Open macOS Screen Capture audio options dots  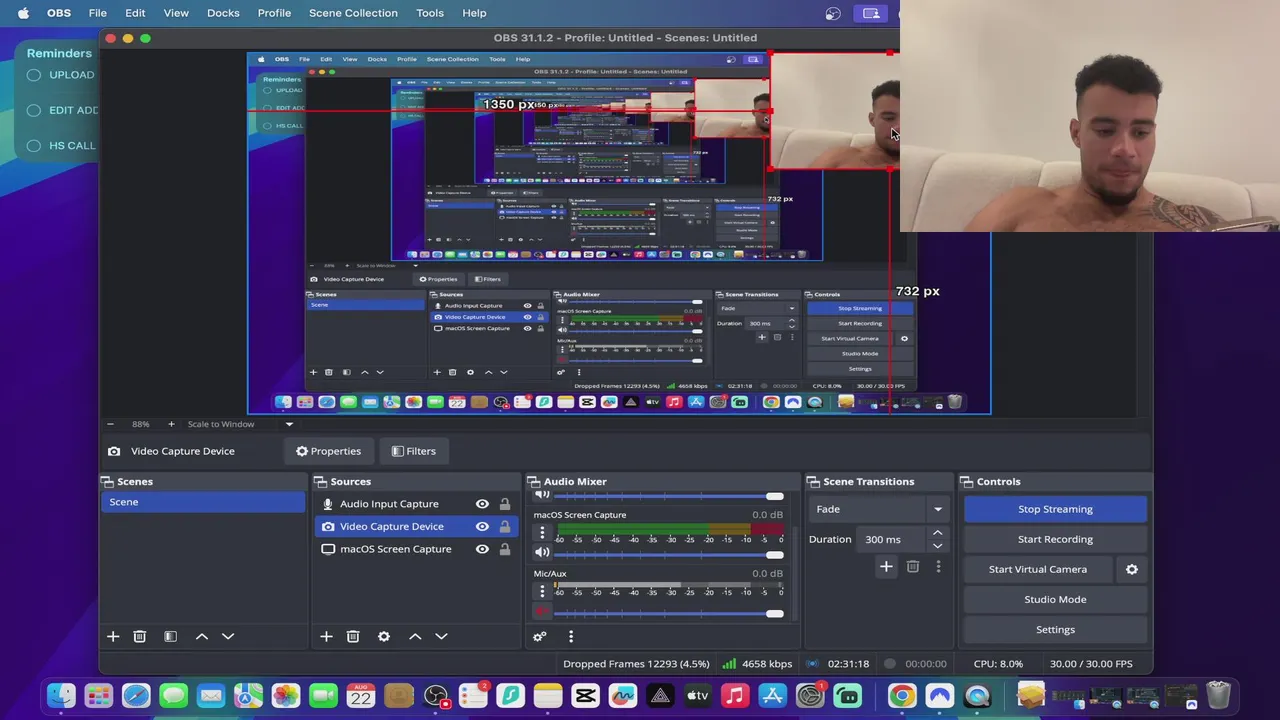[x=542, y=533]
